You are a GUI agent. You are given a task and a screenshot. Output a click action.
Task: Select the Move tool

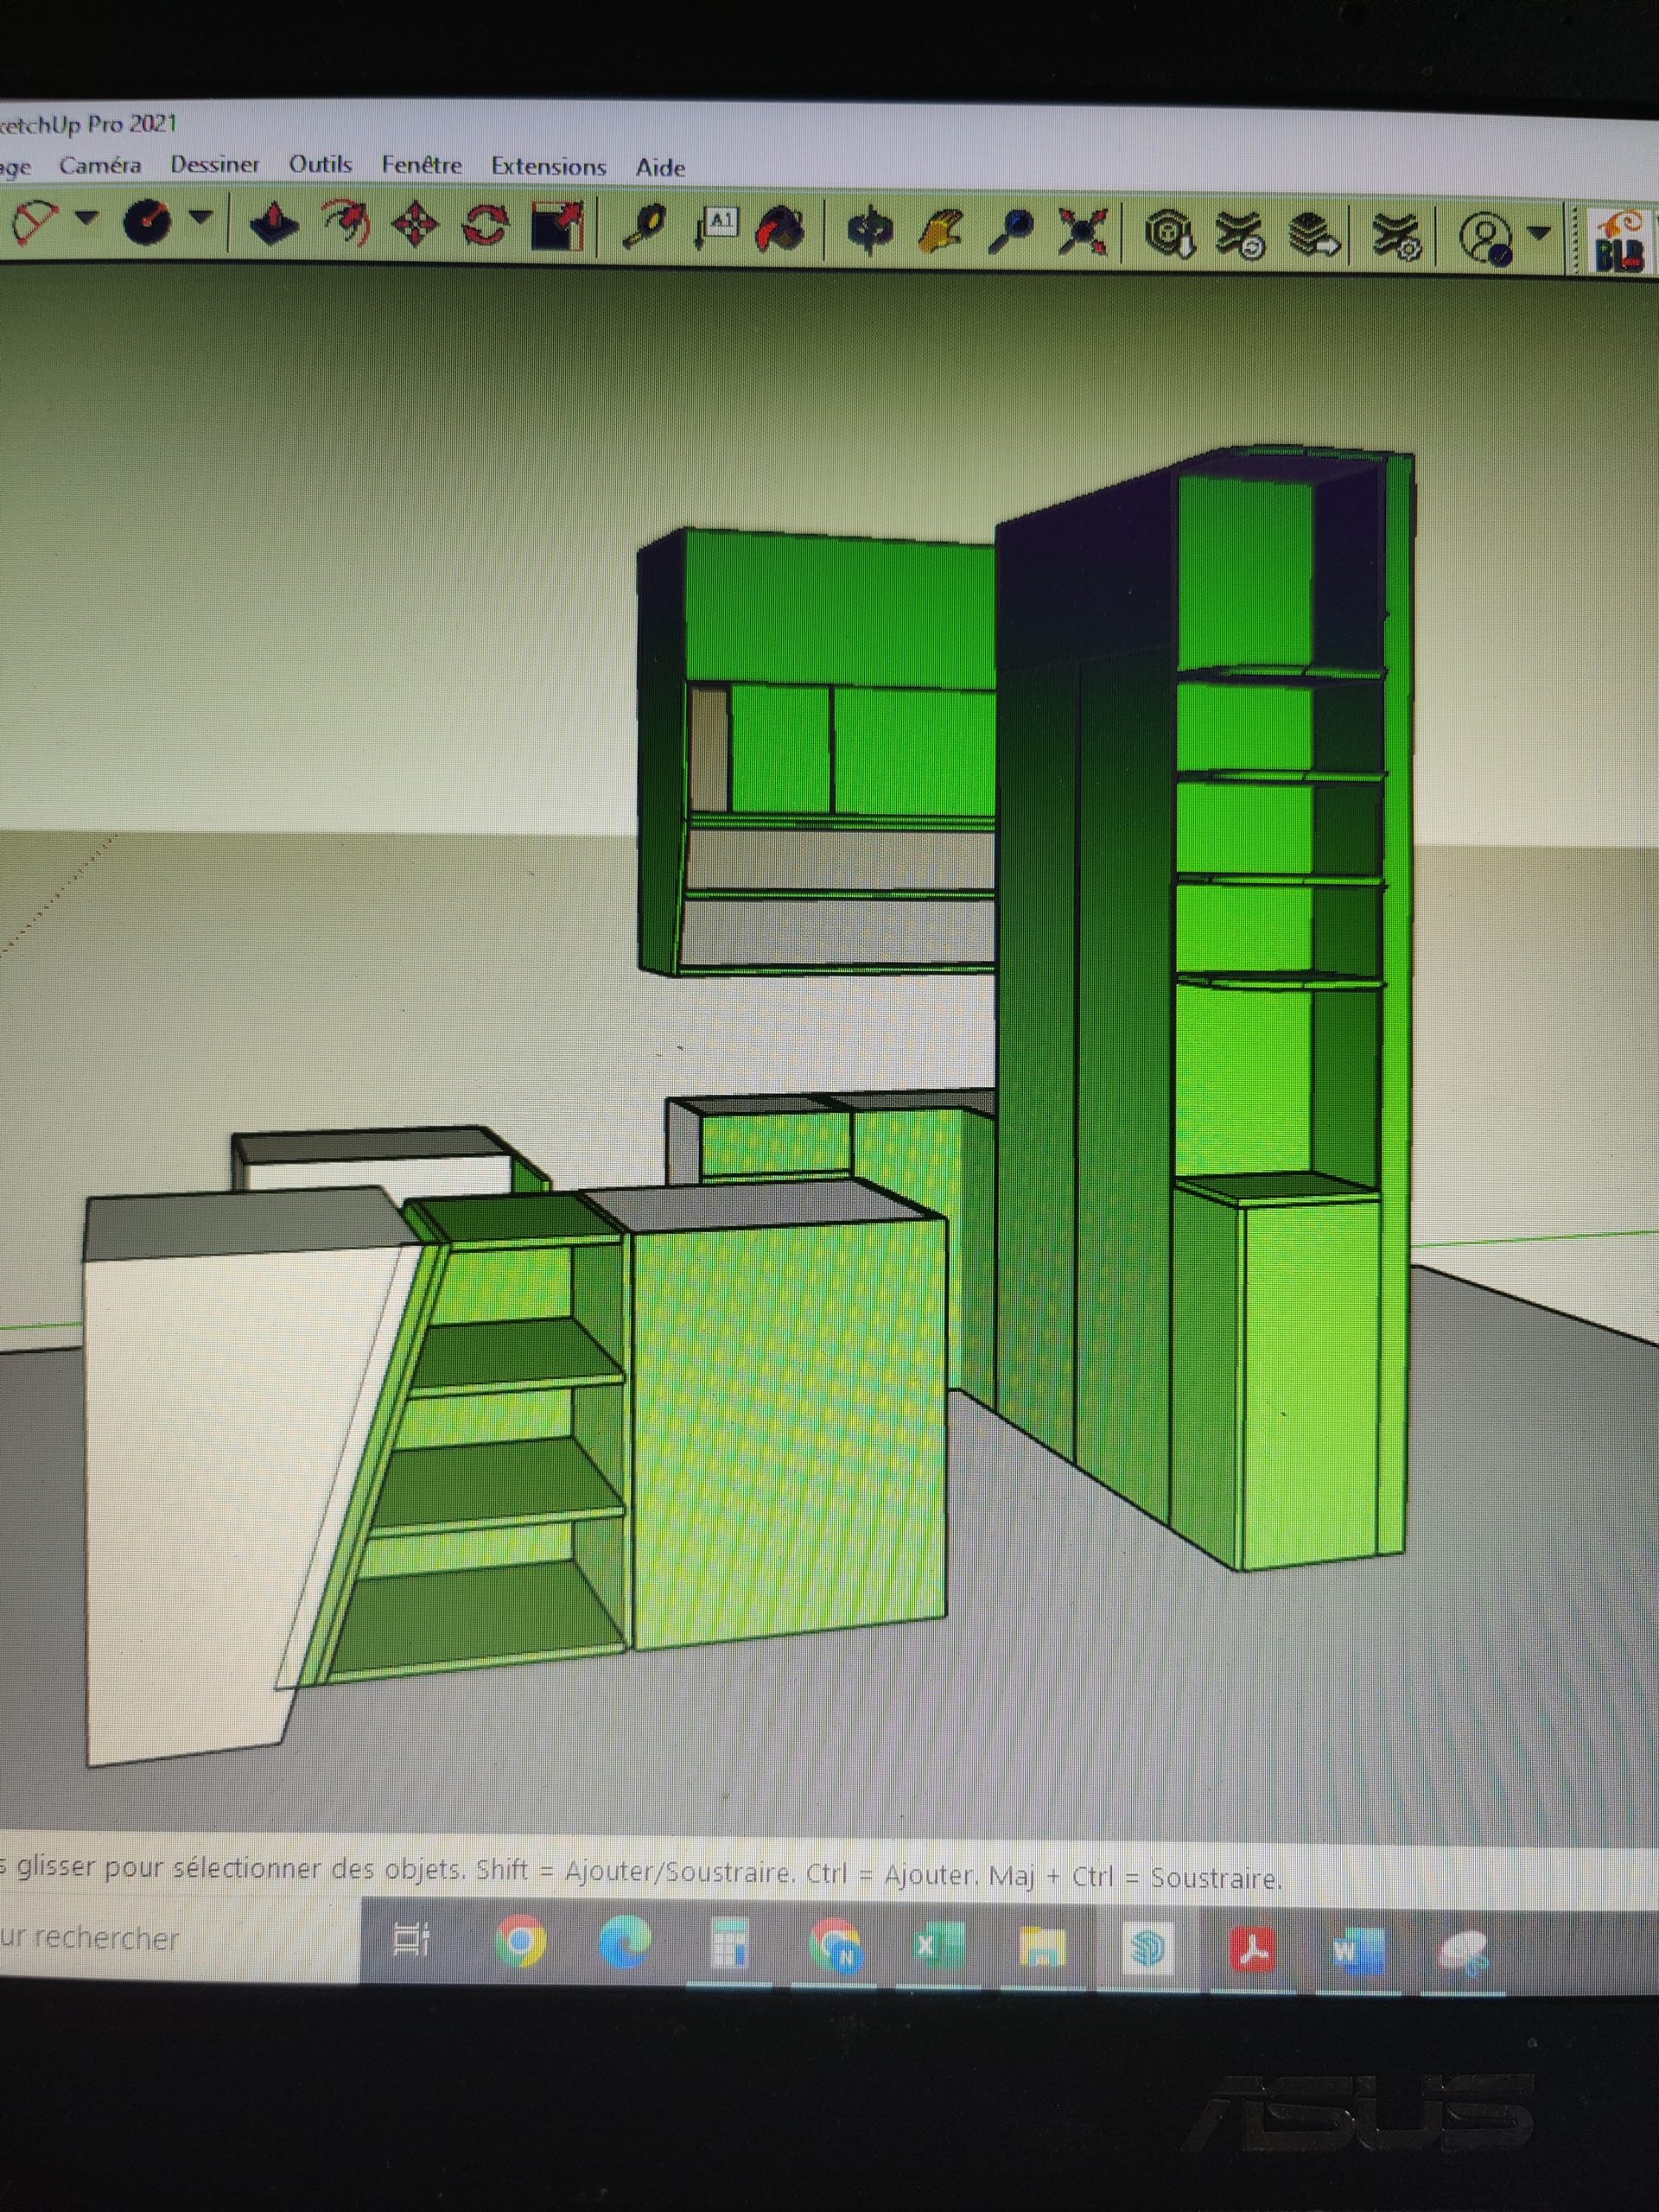(x=416, y=225)
